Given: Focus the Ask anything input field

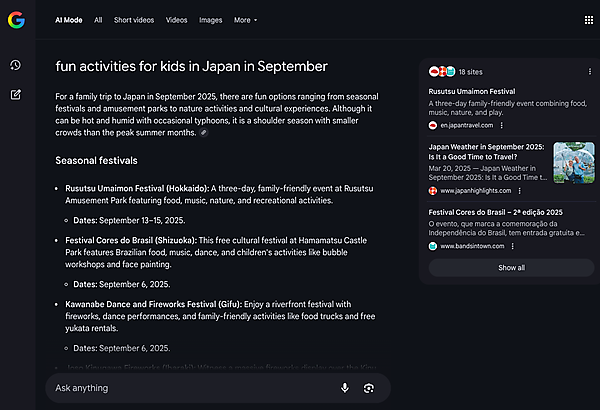Looking at the screenshot, I should (x=190, y=388).
